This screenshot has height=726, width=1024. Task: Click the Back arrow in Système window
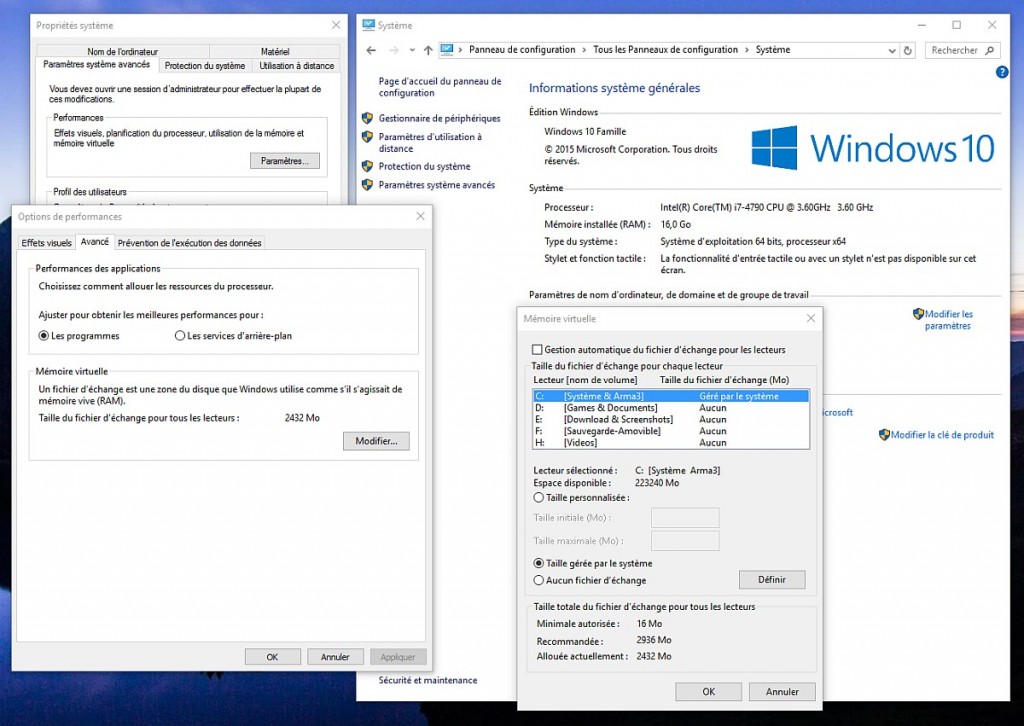point(371,50)
